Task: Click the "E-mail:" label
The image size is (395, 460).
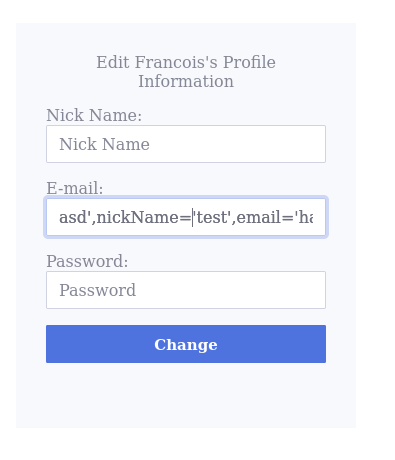Action: click(x=75, y=188)
